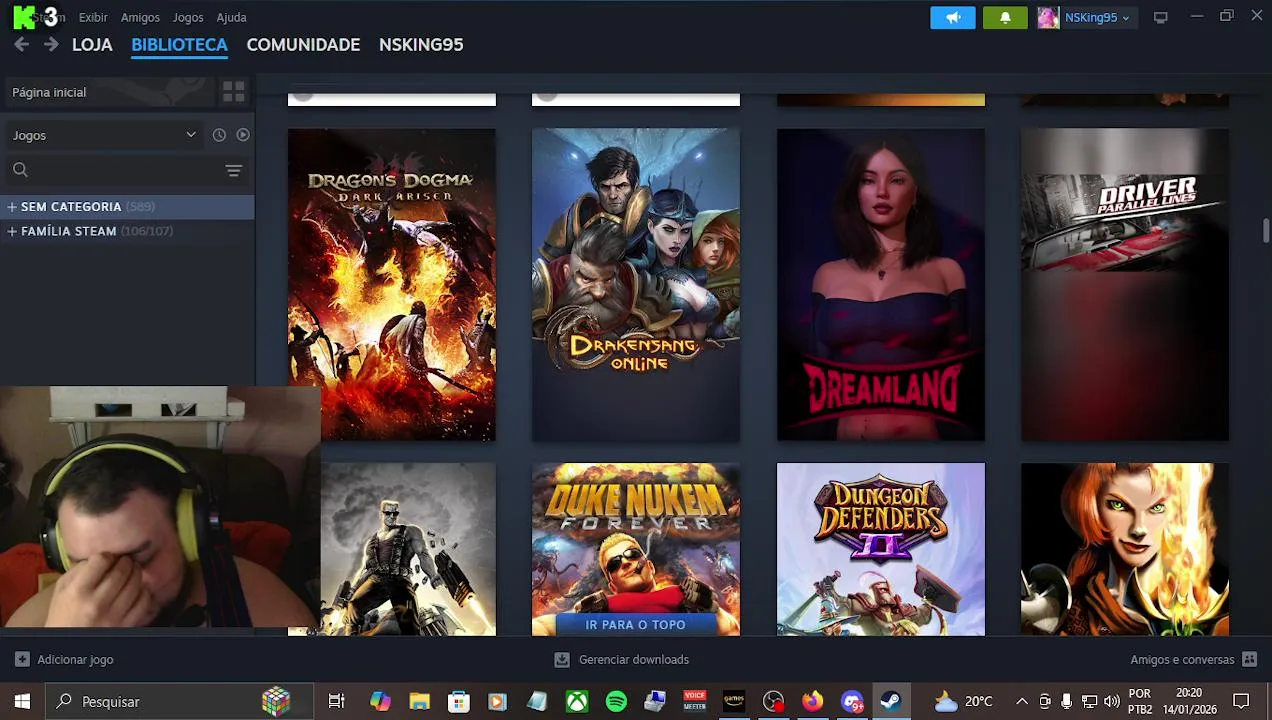
Task: Open the Windows Start button
Action: (22, 702)
